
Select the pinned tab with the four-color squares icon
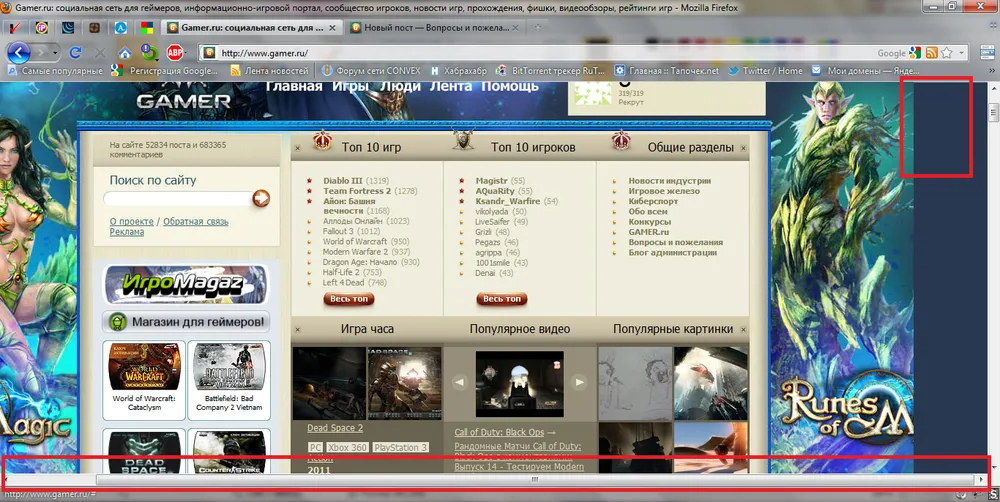[x=147, y=27]
